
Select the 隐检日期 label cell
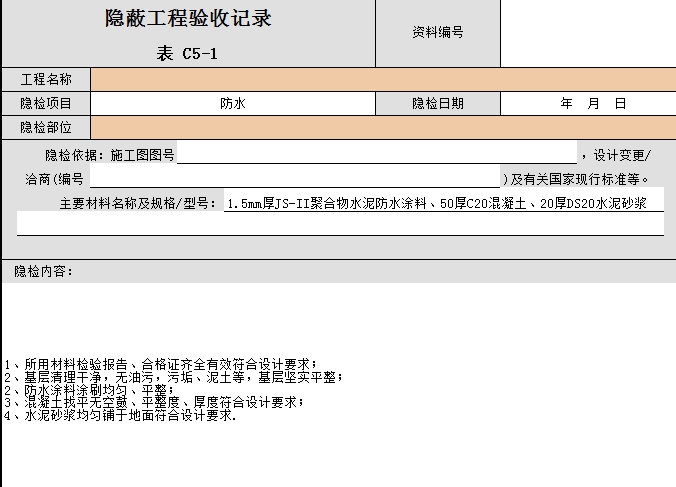click(x=438, y=103)
